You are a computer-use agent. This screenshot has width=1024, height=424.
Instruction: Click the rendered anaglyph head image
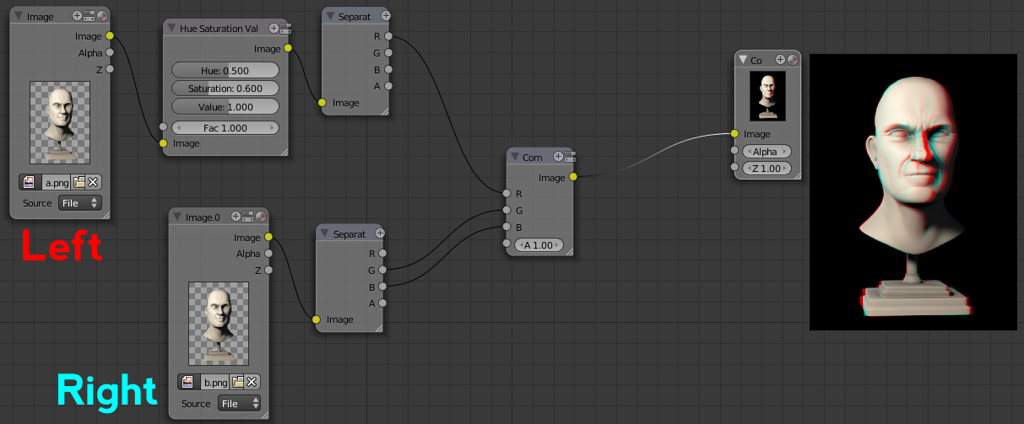click(x=913, y=192)
